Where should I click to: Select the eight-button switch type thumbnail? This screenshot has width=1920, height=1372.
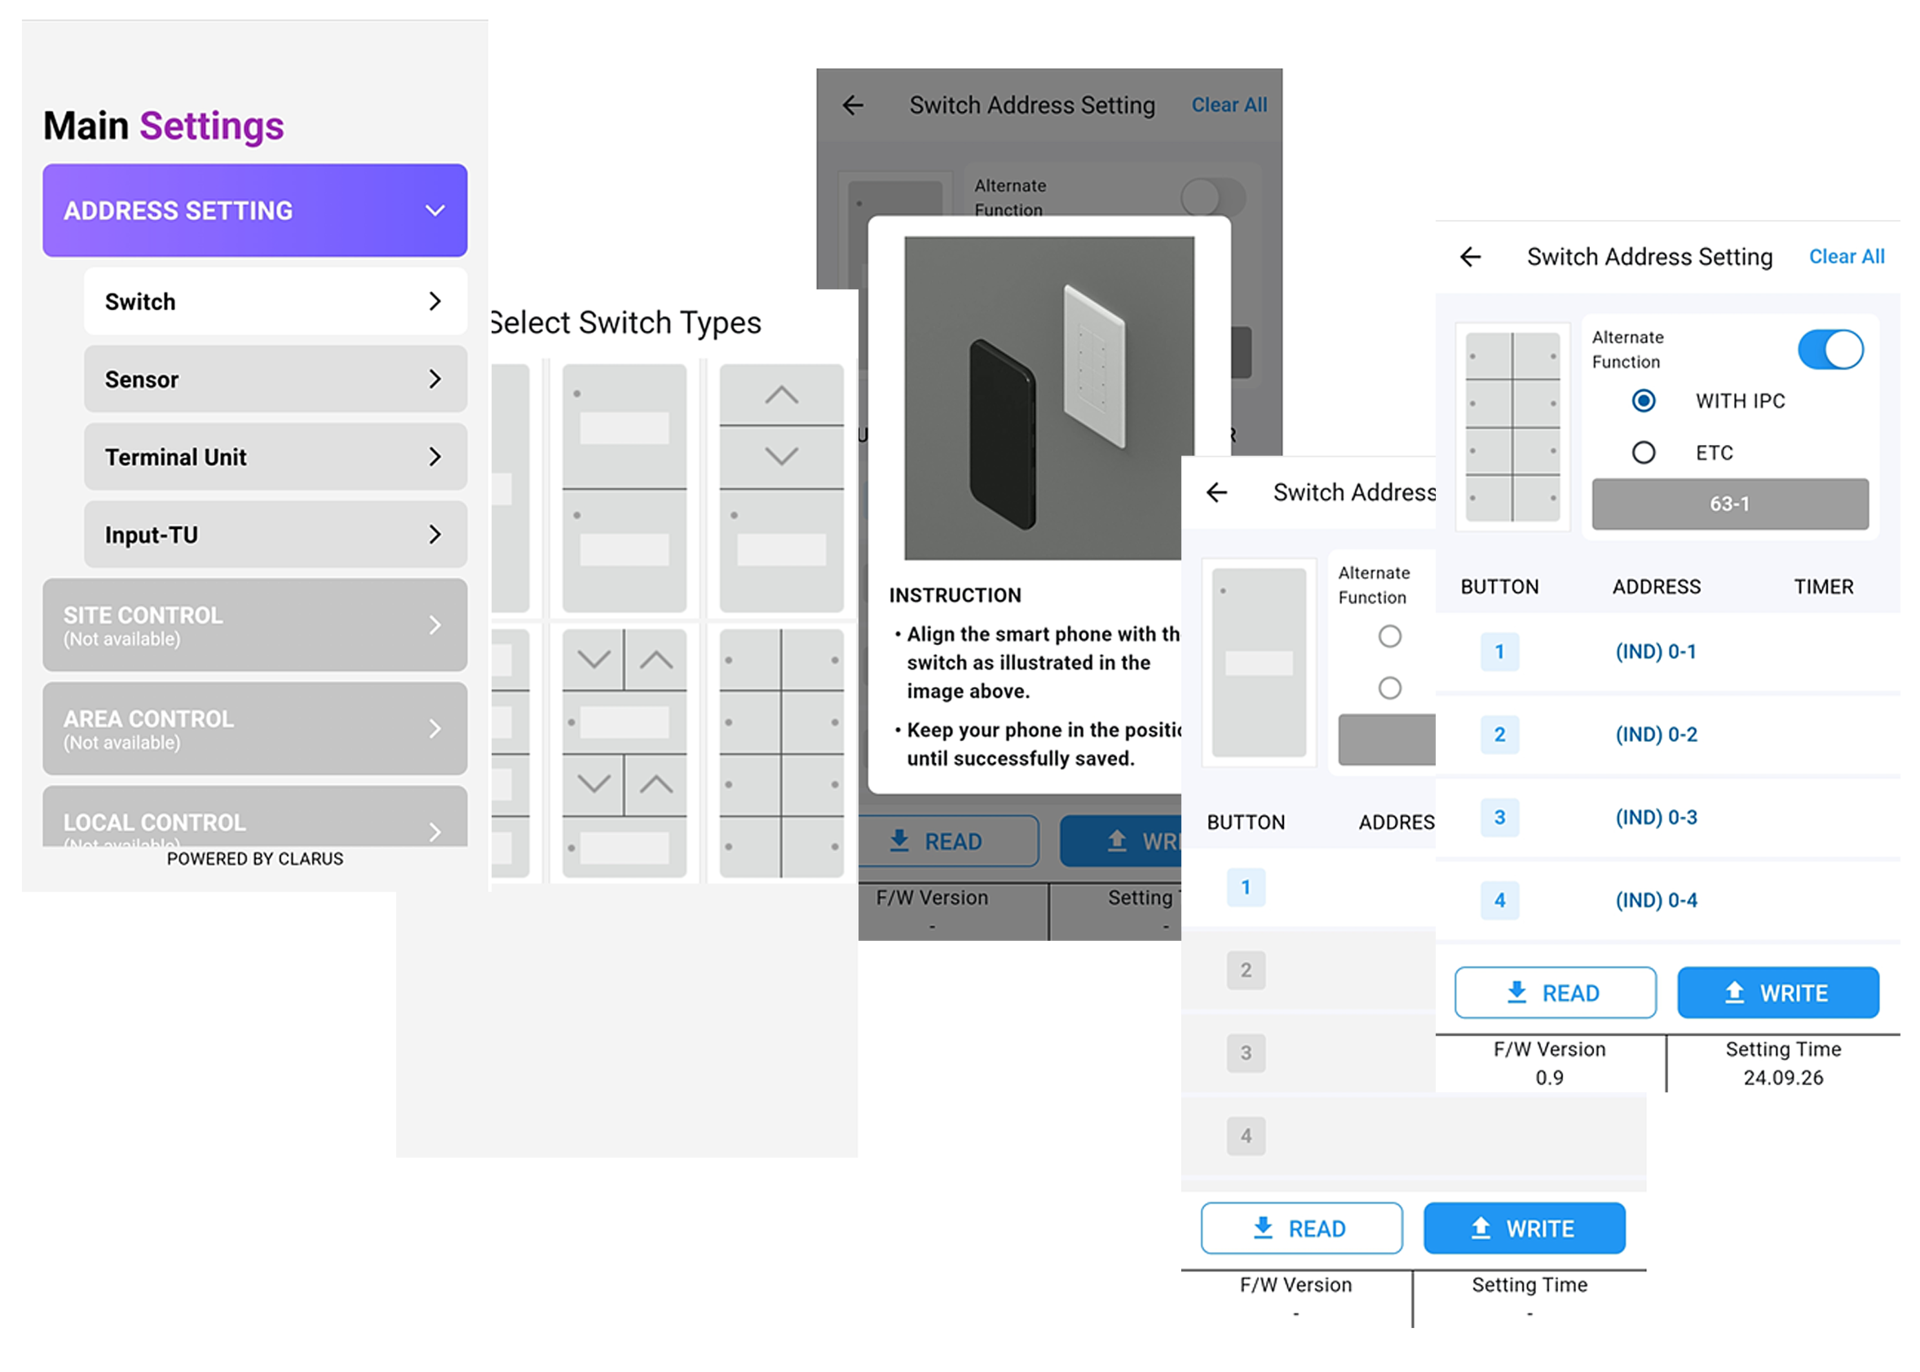click(x=781, y=753)
